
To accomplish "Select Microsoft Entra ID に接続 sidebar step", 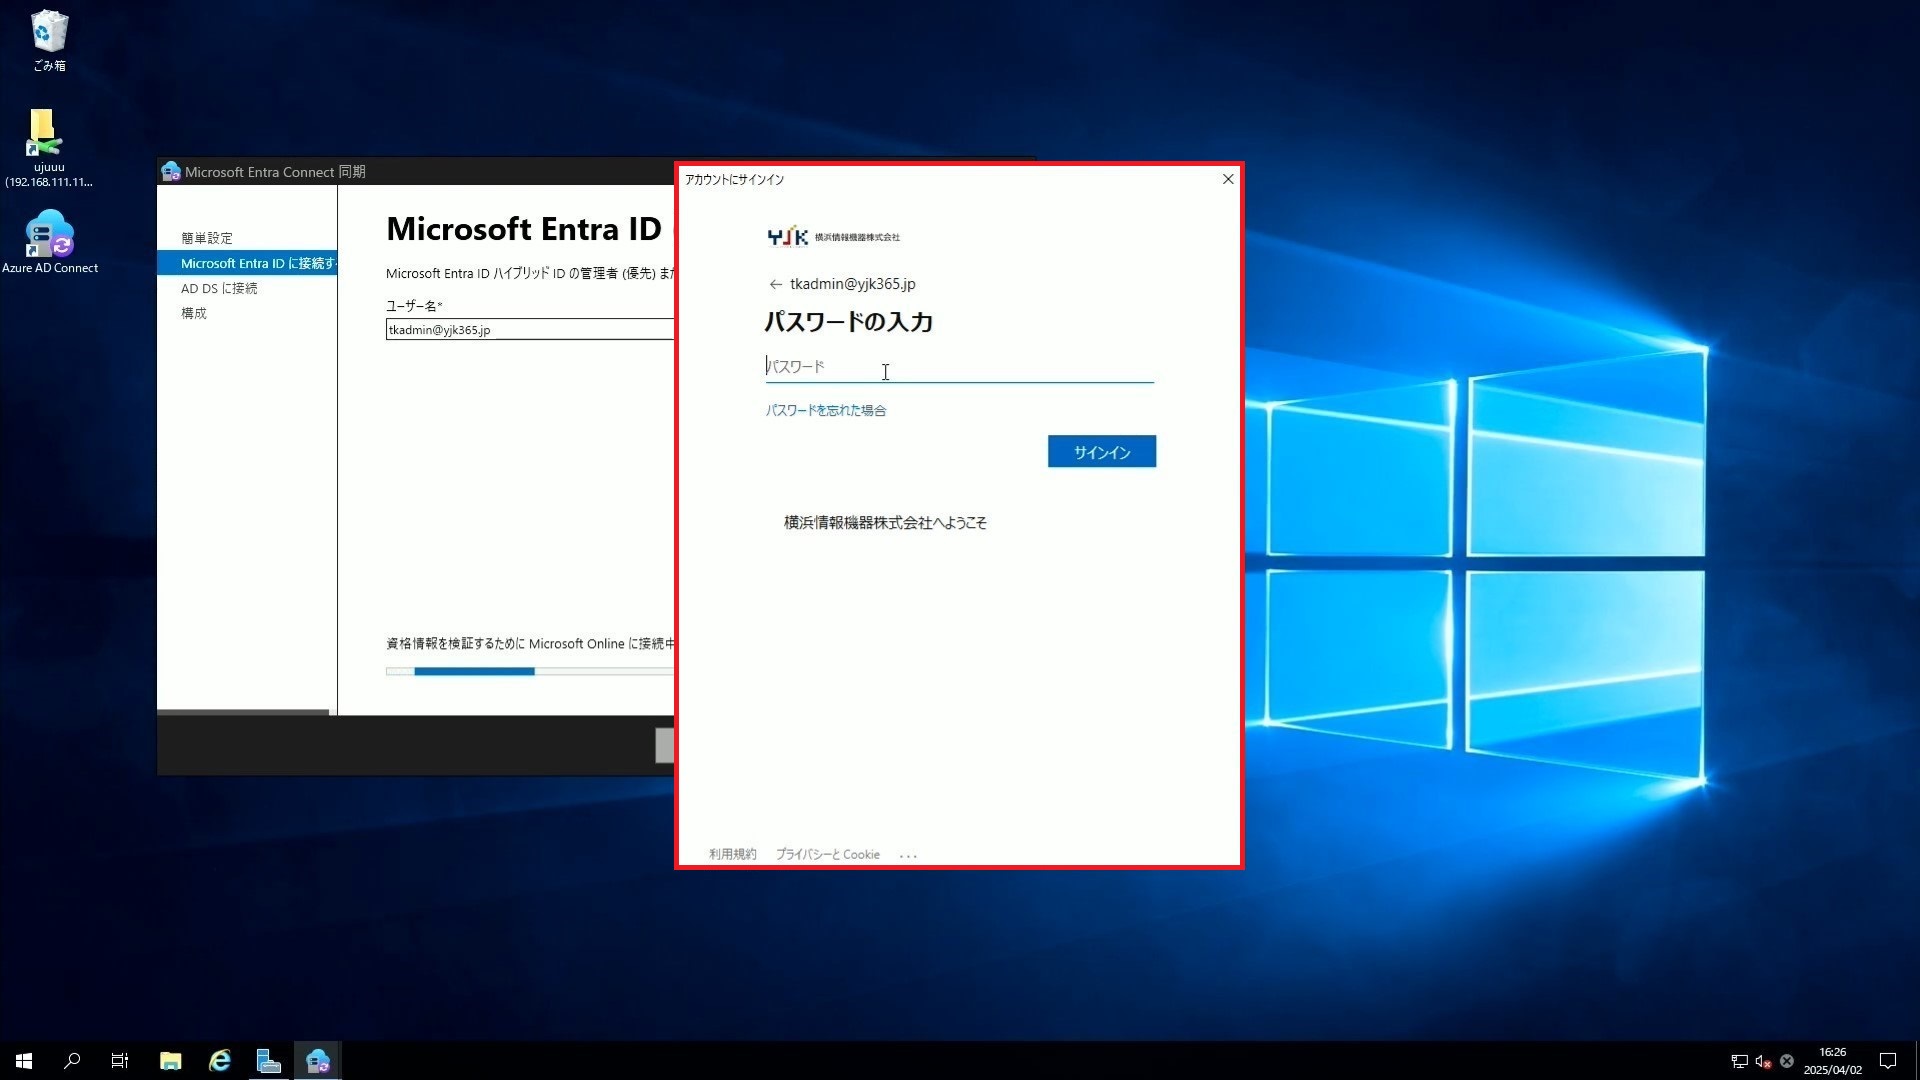I will coord(247,263).
